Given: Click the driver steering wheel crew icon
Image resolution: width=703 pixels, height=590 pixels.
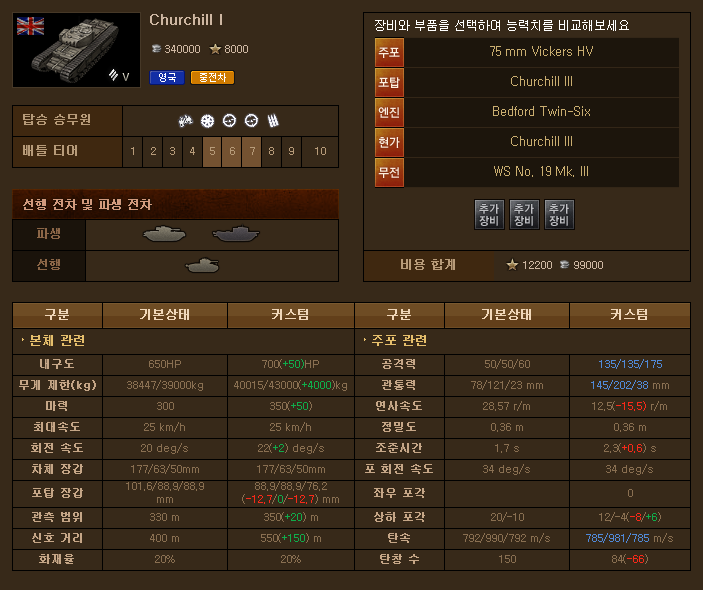Looking at the screenshot, I should click(x=207, y=121).
